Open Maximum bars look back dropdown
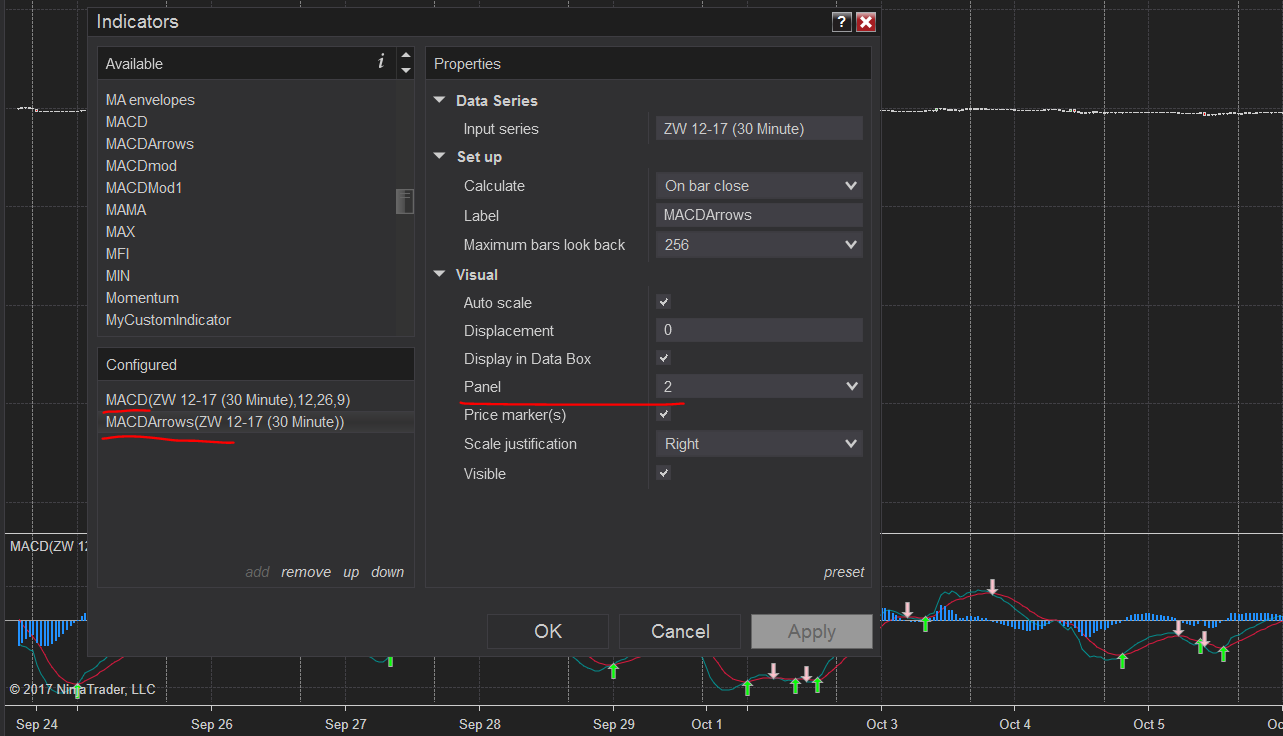The height and width of the screenshot is (736, 1283). point(759,245)
